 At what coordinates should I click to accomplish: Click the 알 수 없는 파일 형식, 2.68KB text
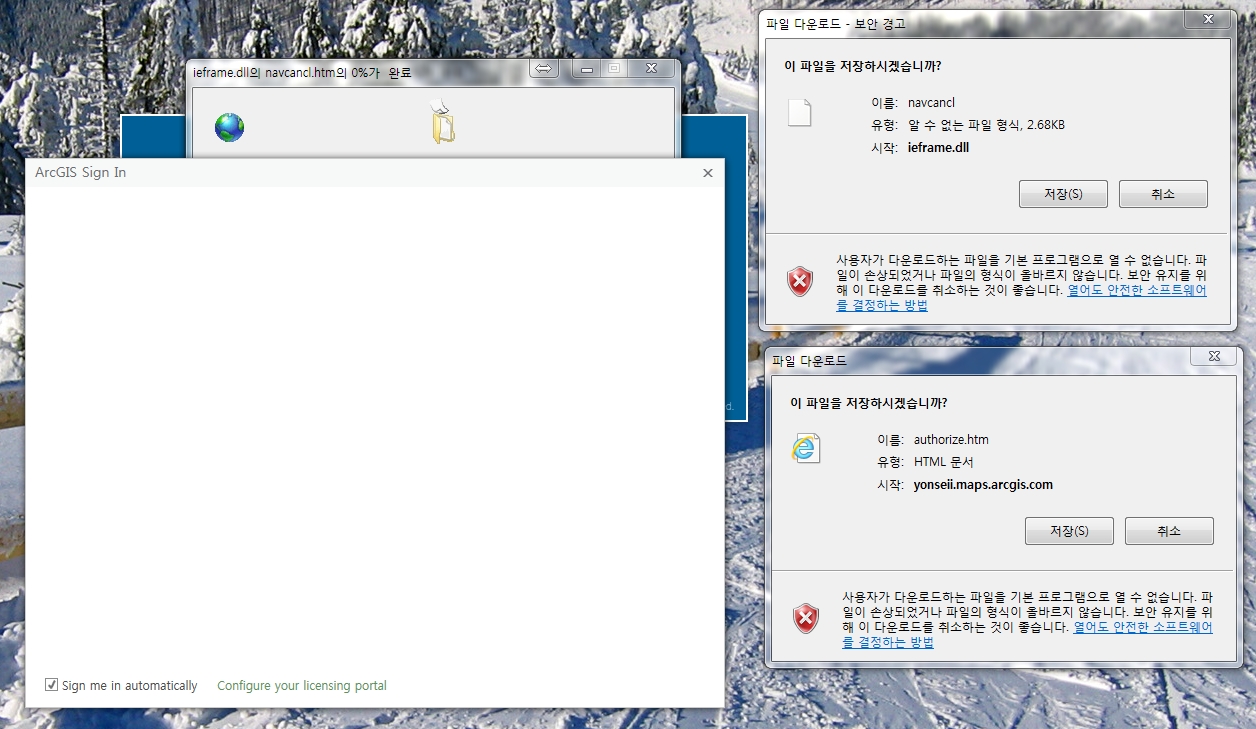pyautogui.click(x=986, y=125)
